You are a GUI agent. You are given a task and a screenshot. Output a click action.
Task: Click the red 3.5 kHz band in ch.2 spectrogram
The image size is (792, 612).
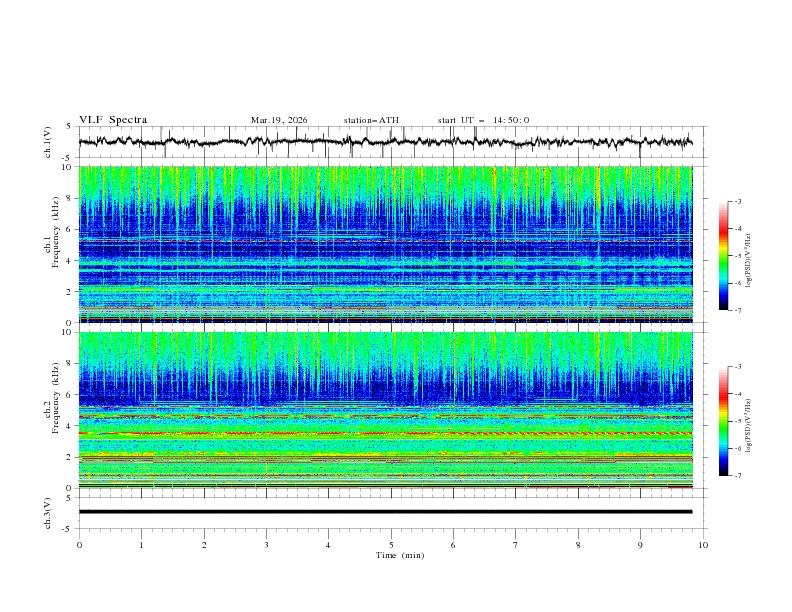(x=385, y=434)
